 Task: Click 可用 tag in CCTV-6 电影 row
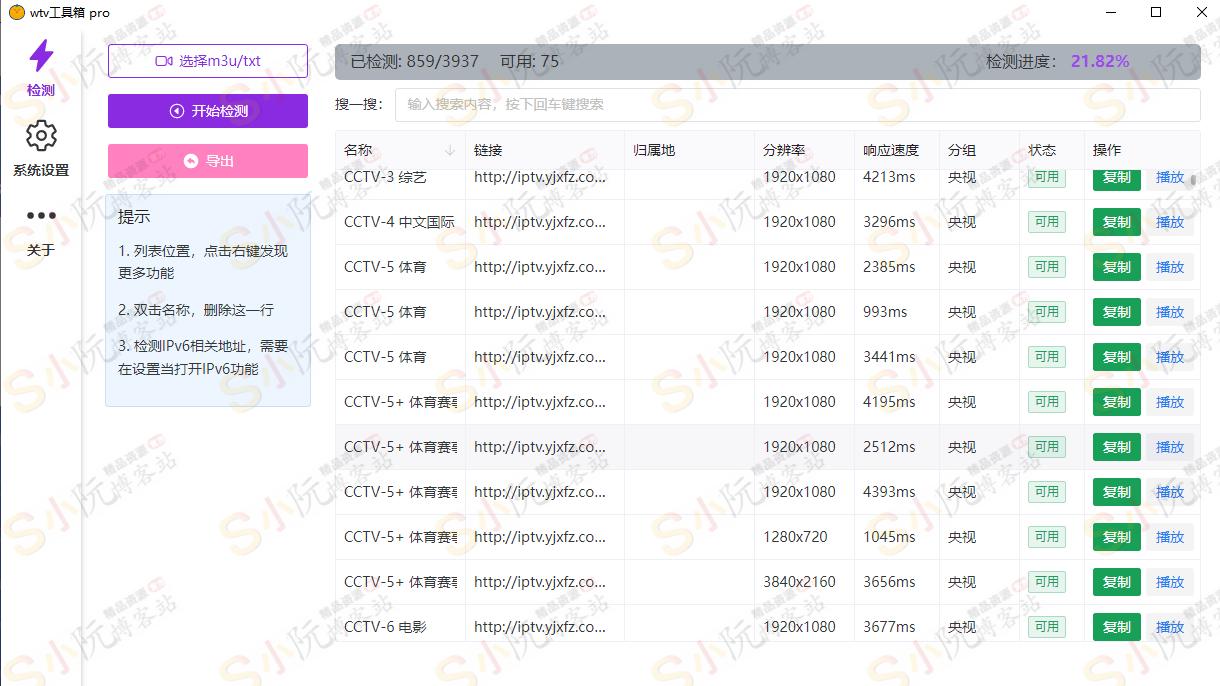coord(1047,627)
